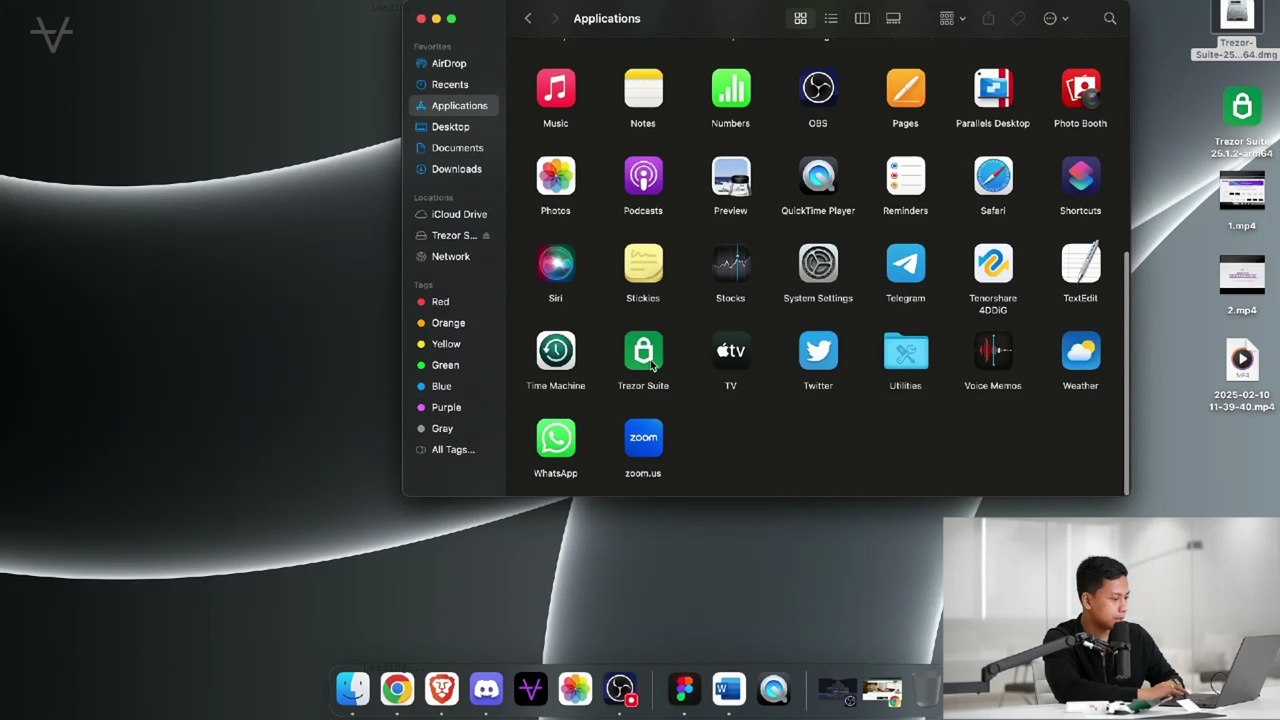
Task: Open the Trezor Suite application
Action: point(643,352)
